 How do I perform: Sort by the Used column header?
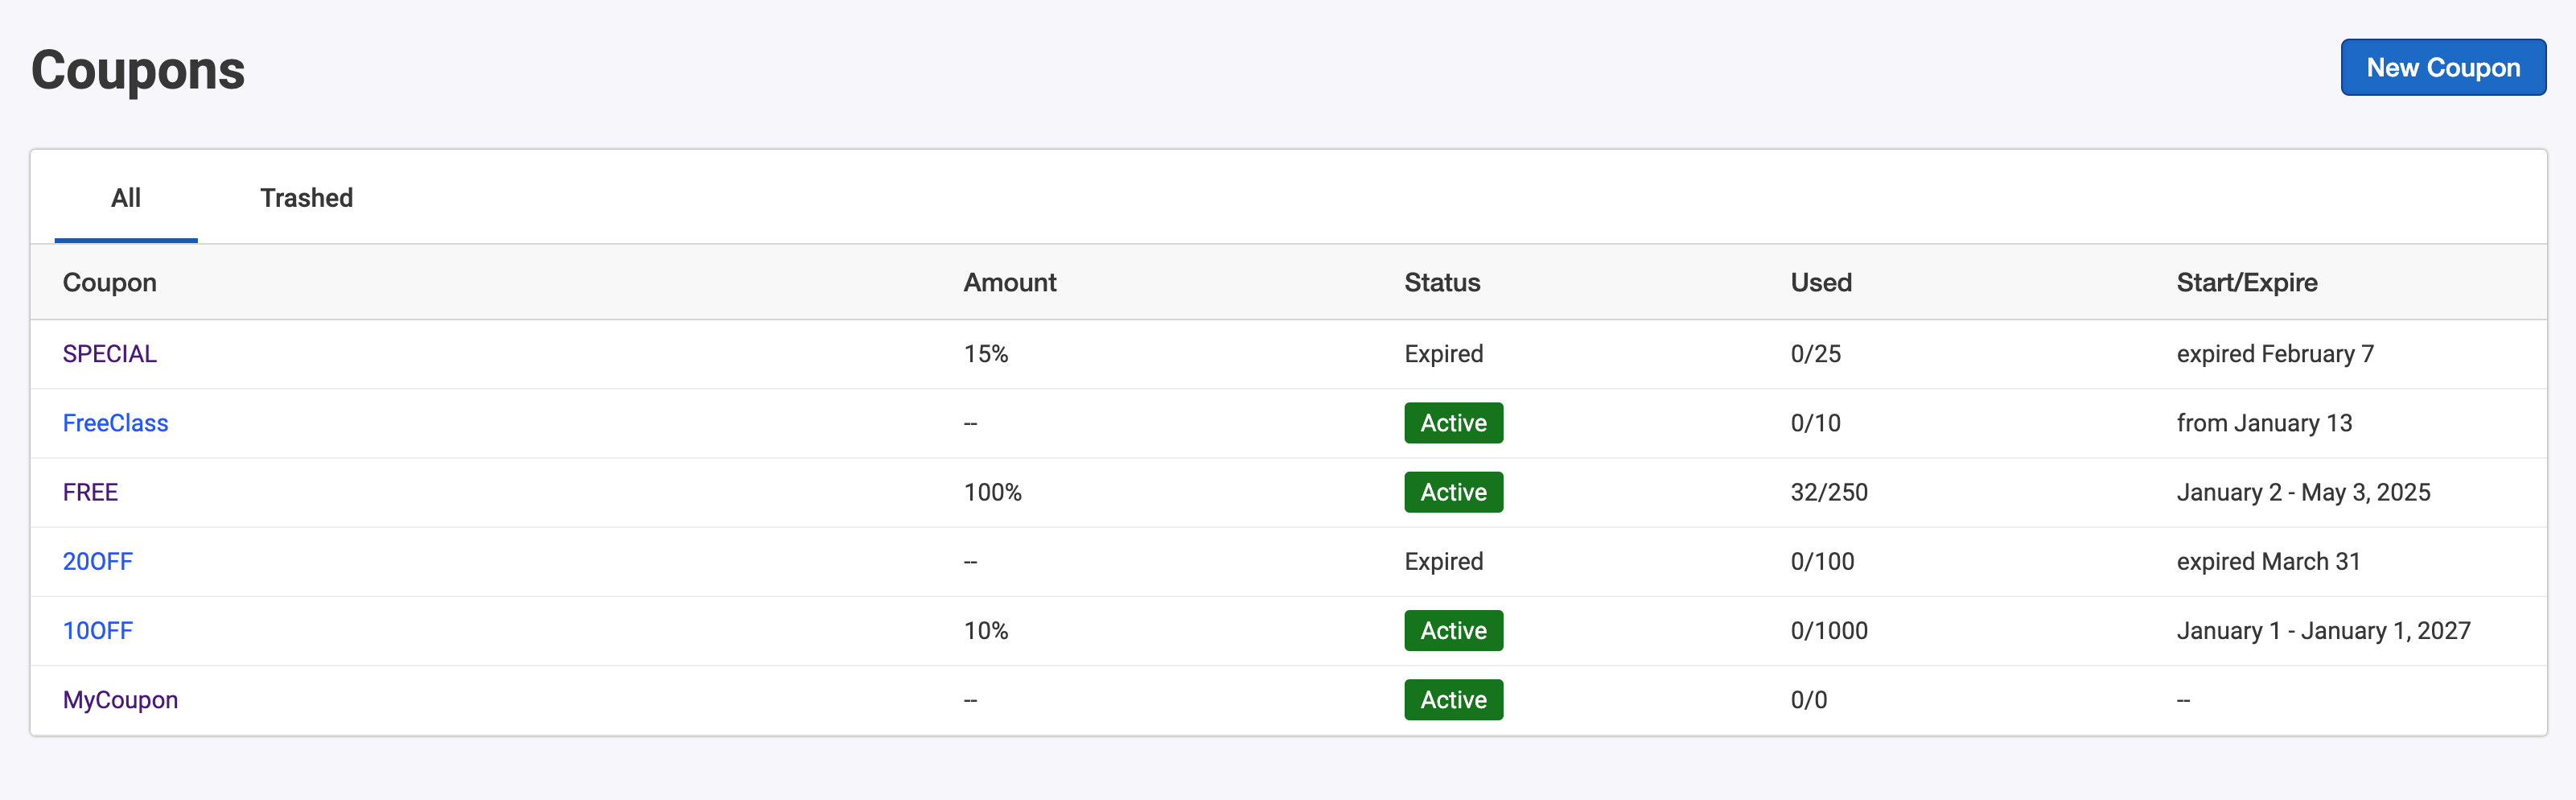1820,282
